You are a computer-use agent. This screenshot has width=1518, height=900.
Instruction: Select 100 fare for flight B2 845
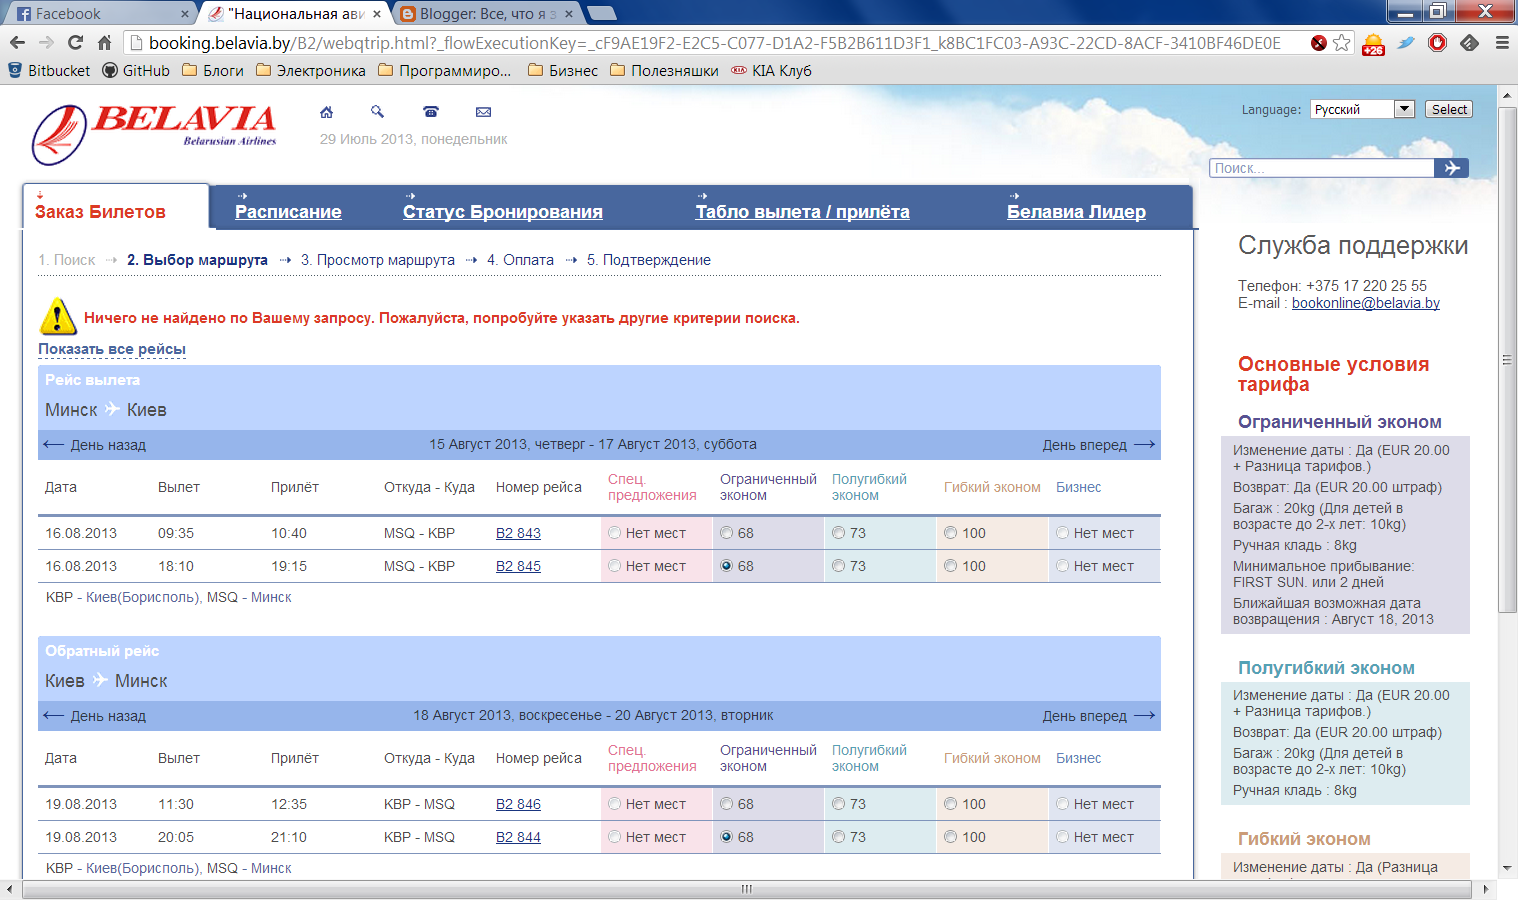coord(951,566)
